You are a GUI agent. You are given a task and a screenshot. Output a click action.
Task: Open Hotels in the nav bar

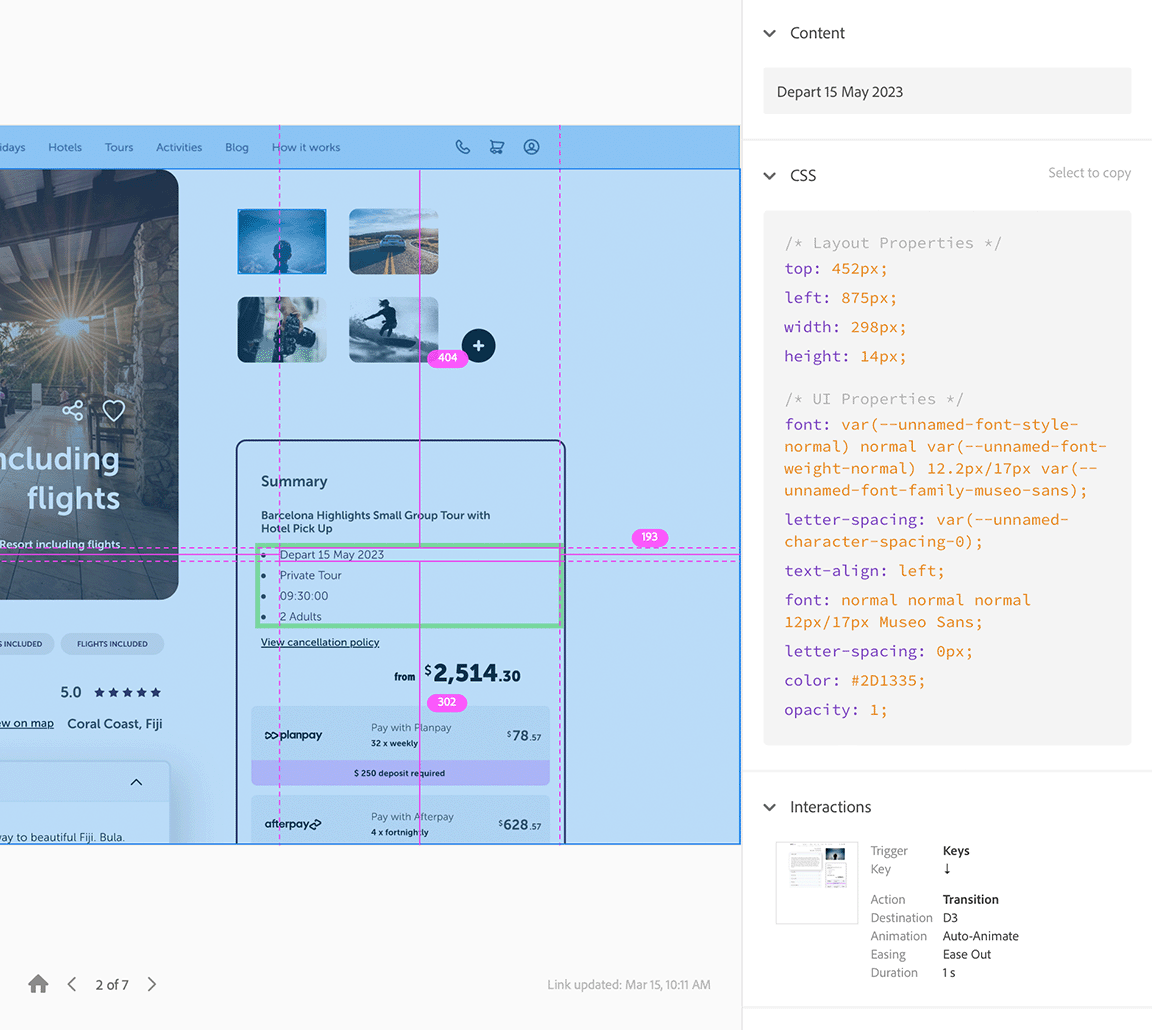(x=65, y=147)
